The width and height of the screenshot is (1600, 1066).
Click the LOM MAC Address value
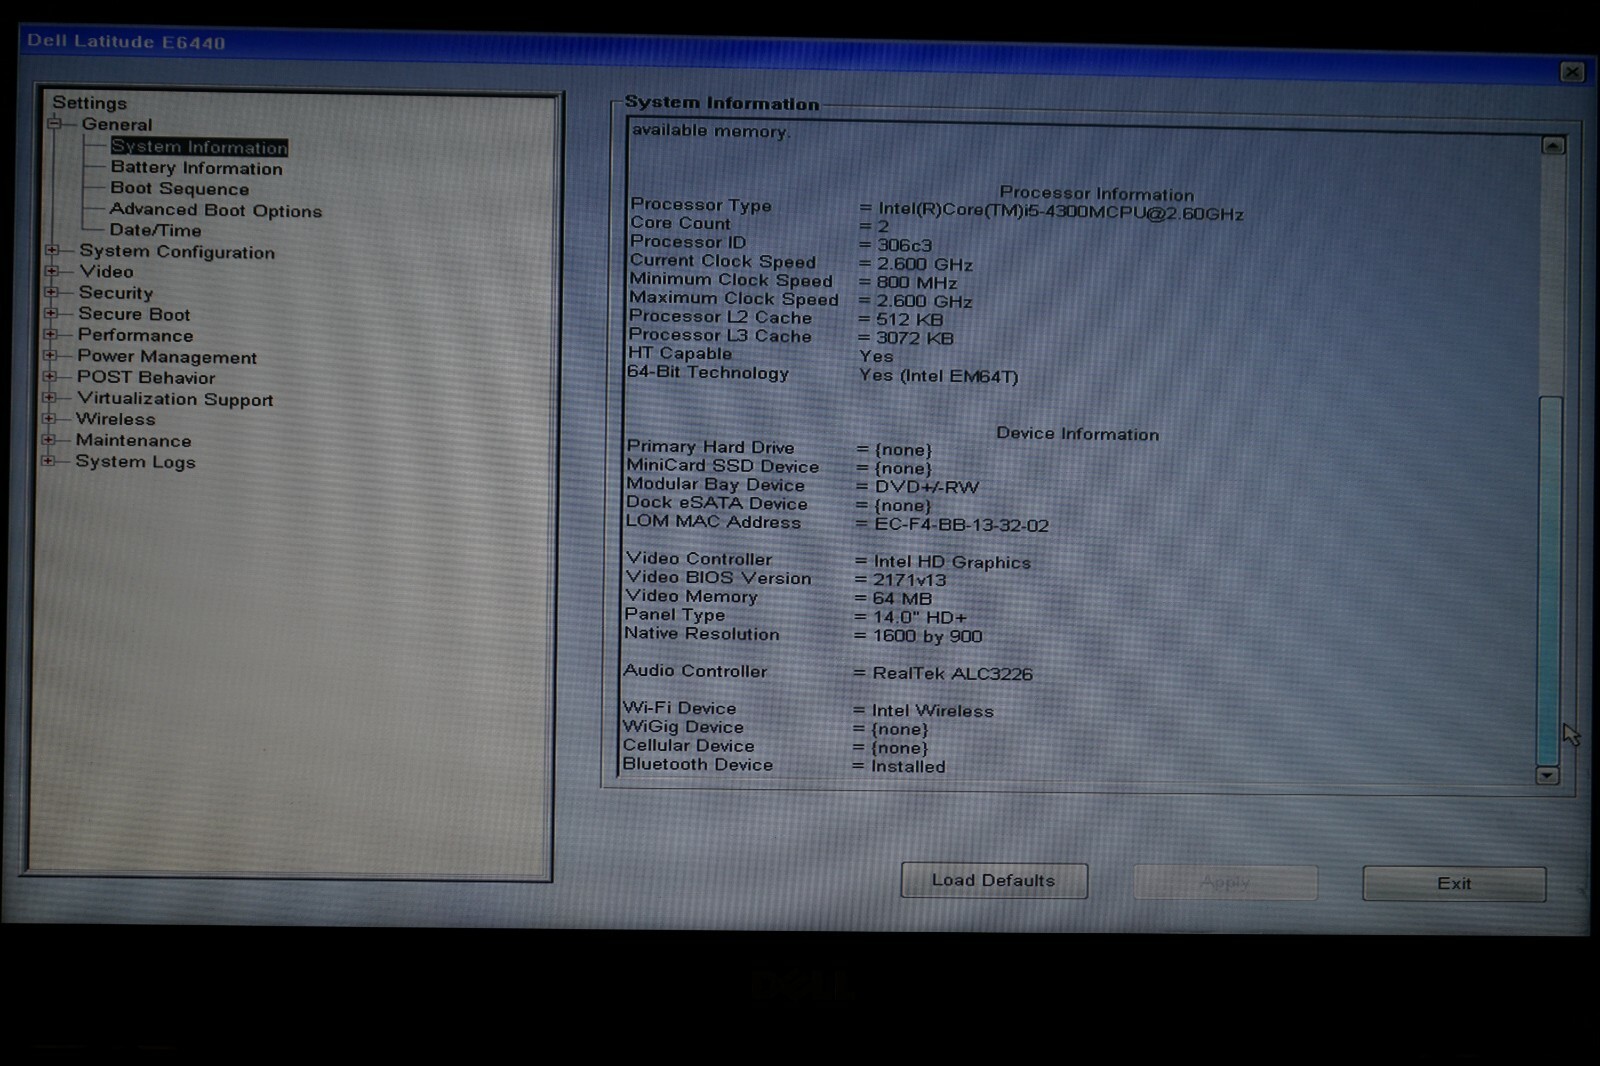[x=961, y=525]
